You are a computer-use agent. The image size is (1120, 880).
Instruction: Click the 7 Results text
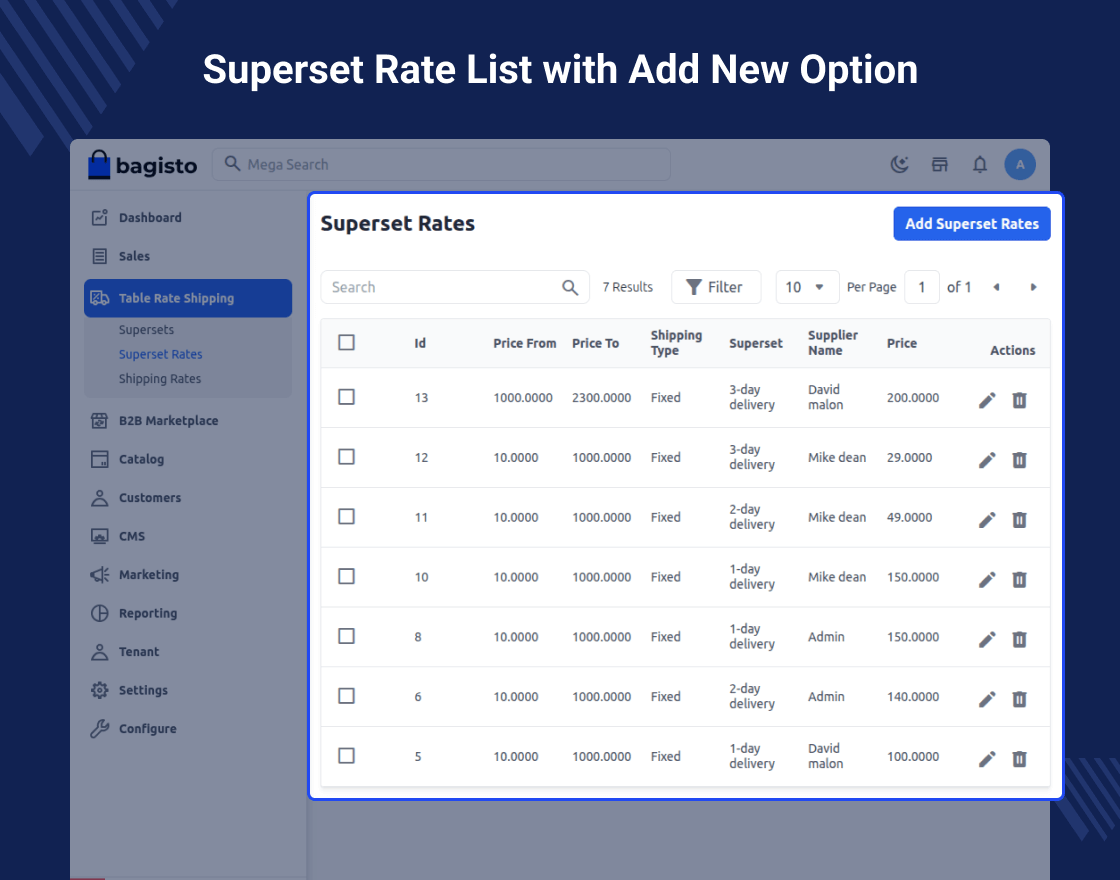627,287
